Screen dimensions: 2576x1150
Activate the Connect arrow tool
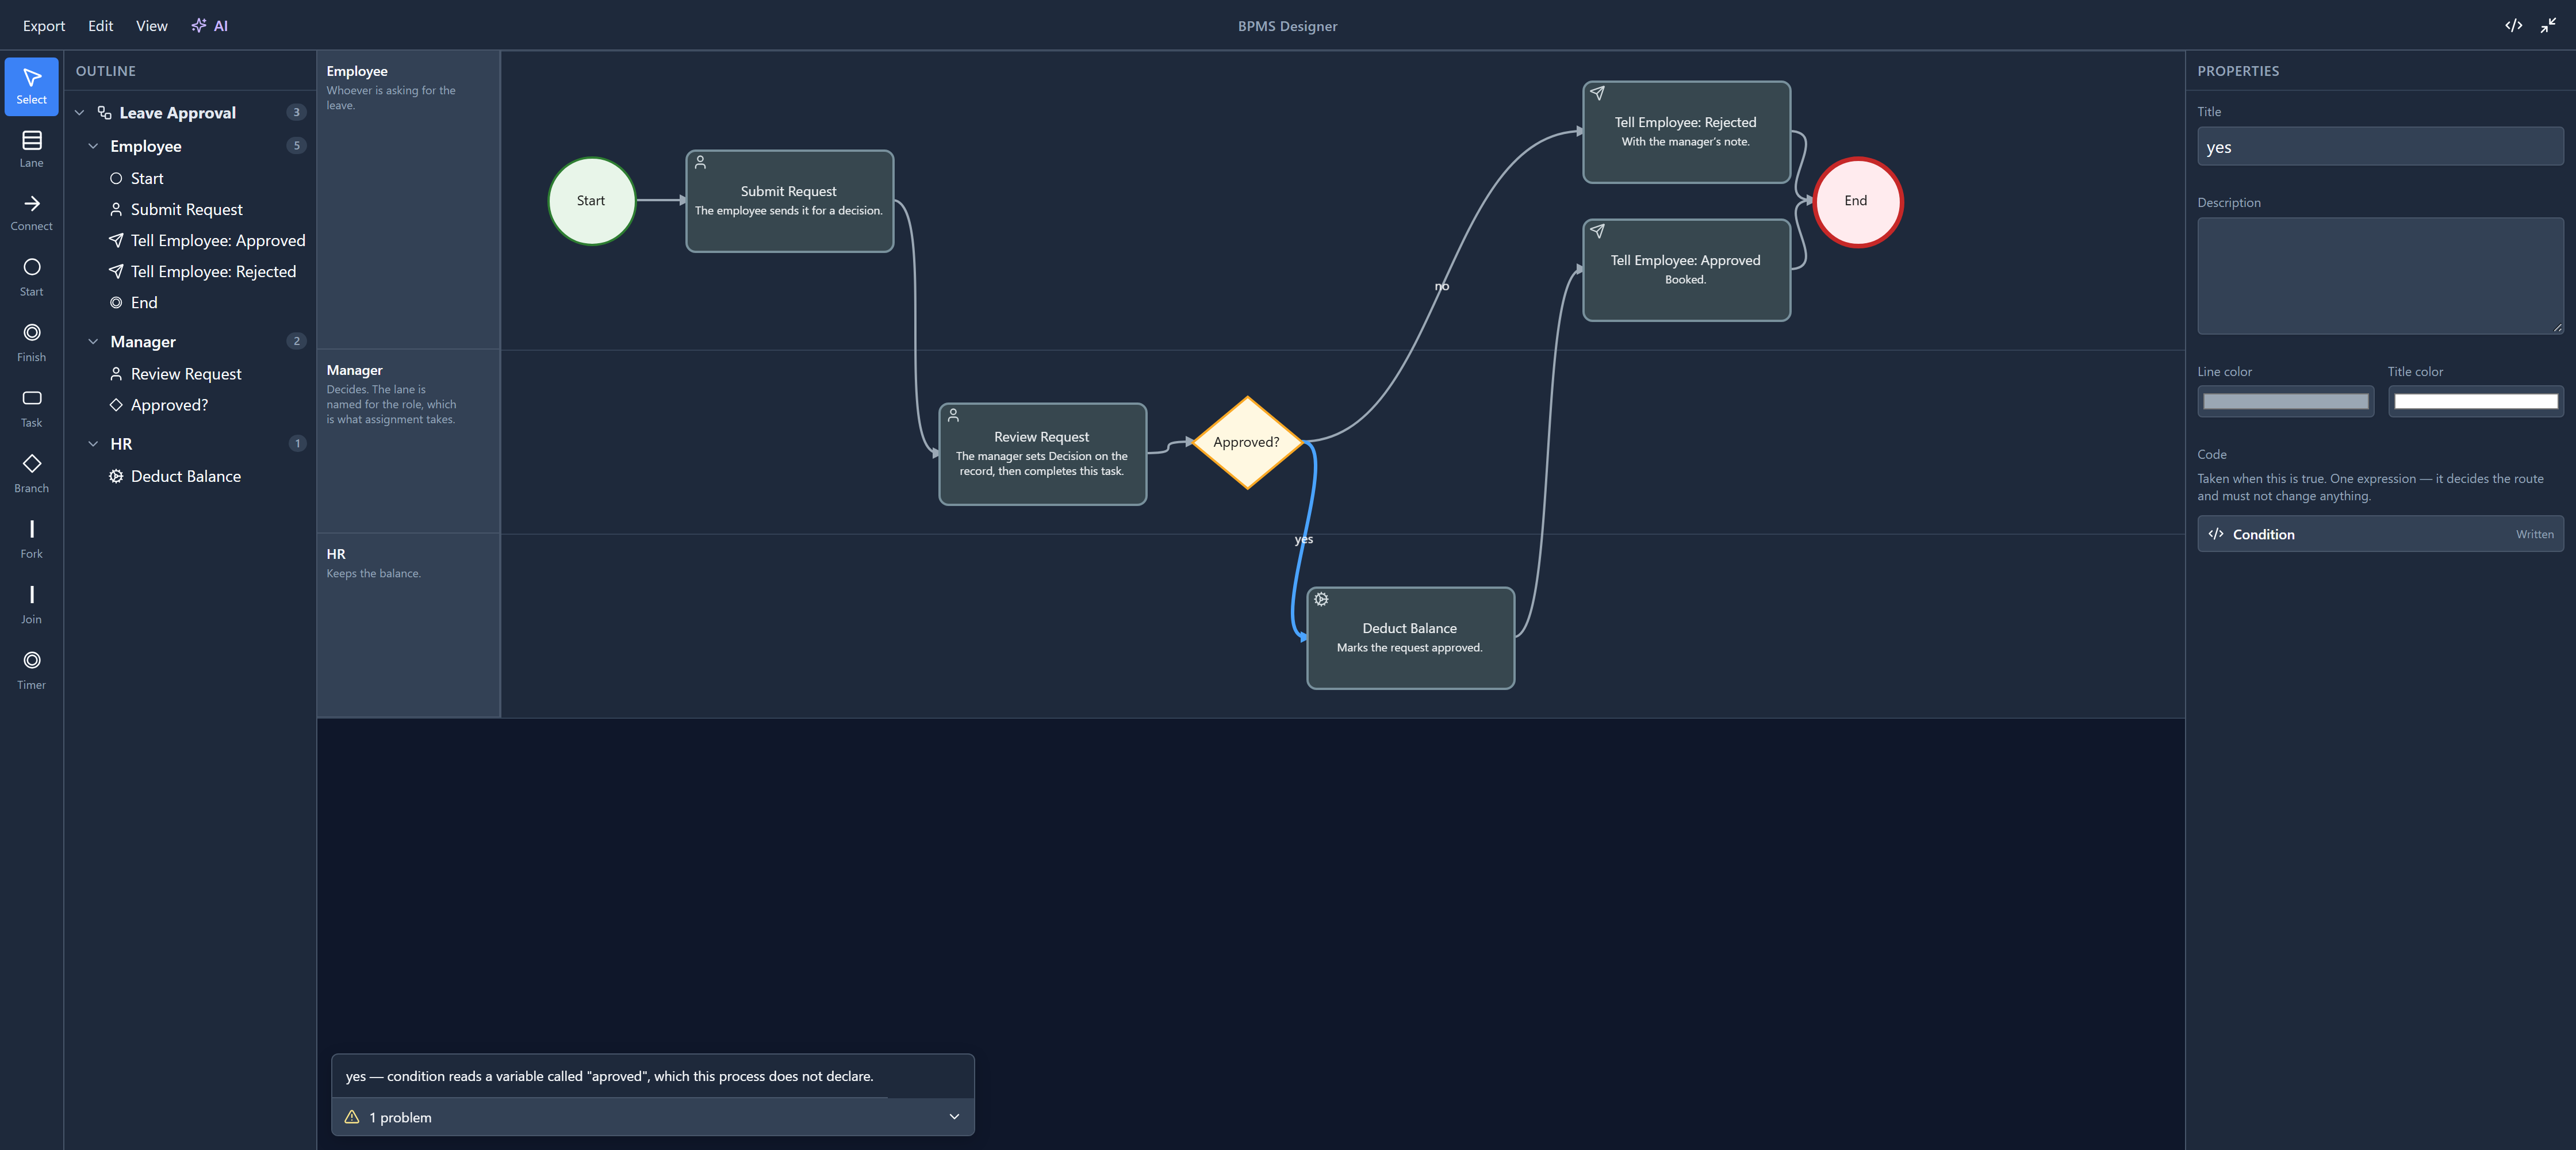click(x=31, y=213)
